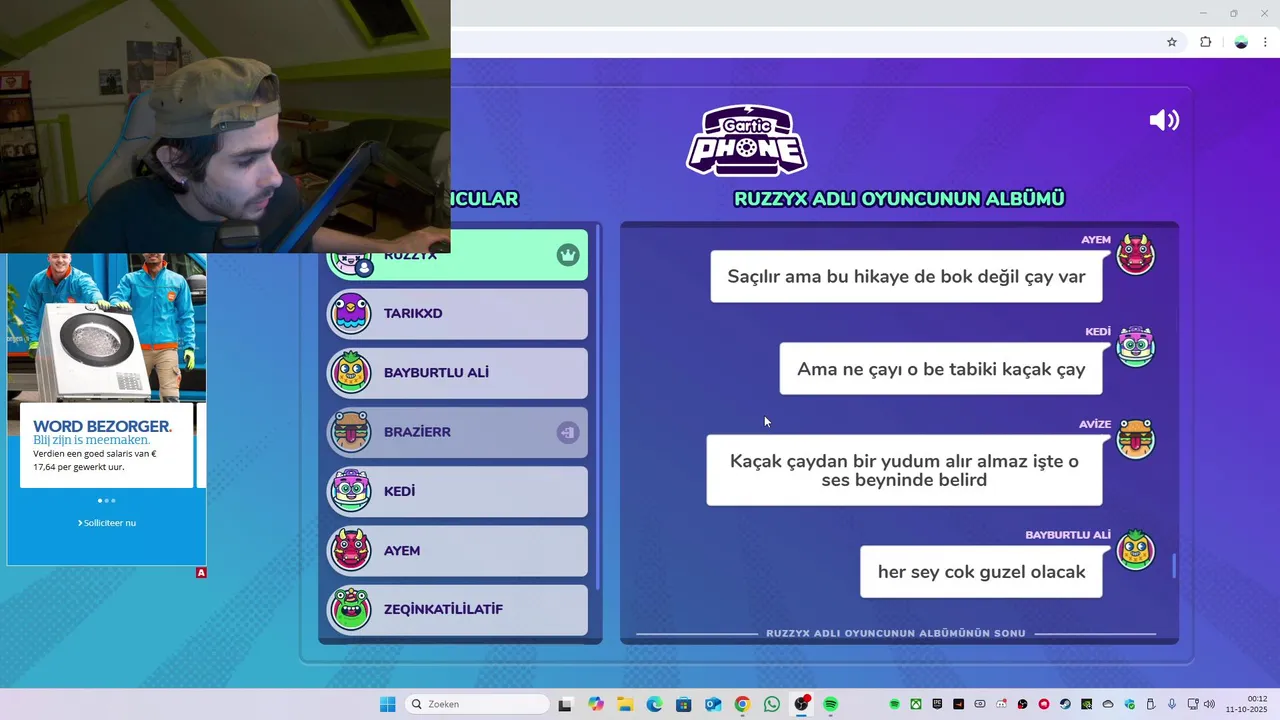Open Copilot from the taskbar
Viewport: 1280px width, 720px height.
596,704
